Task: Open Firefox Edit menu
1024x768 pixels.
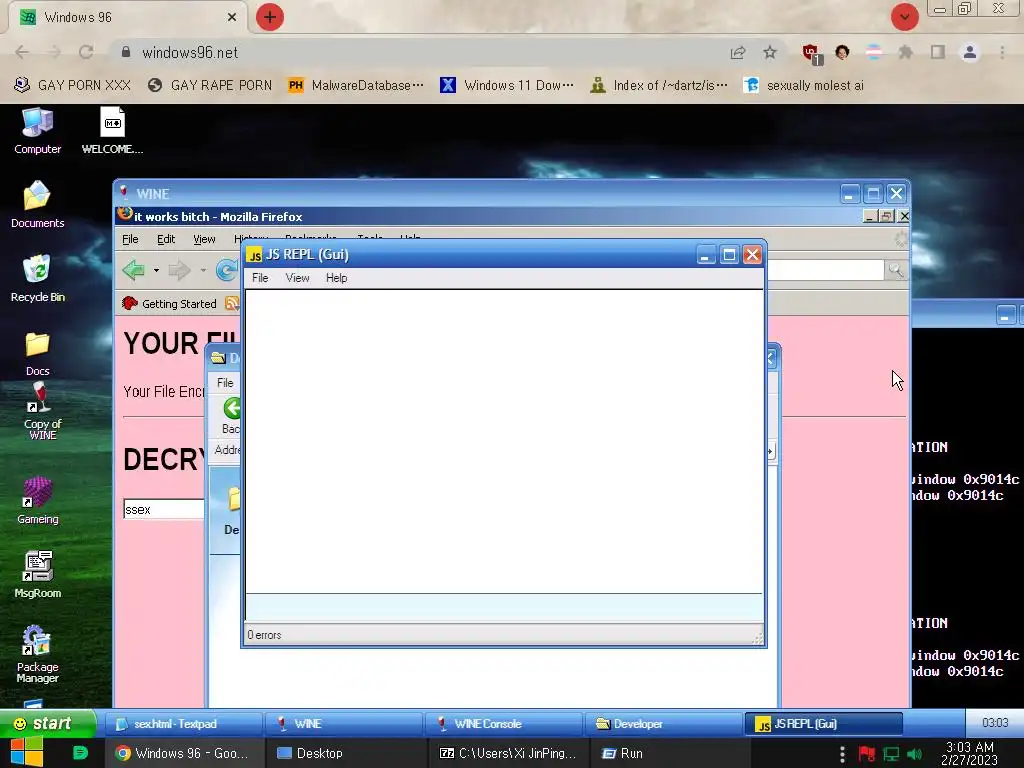Action: pyautogui.click(x=166, y=239)
